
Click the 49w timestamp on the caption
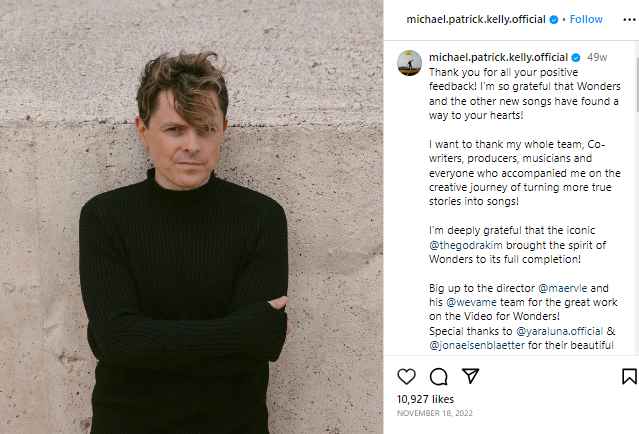[x=596, y=58]
